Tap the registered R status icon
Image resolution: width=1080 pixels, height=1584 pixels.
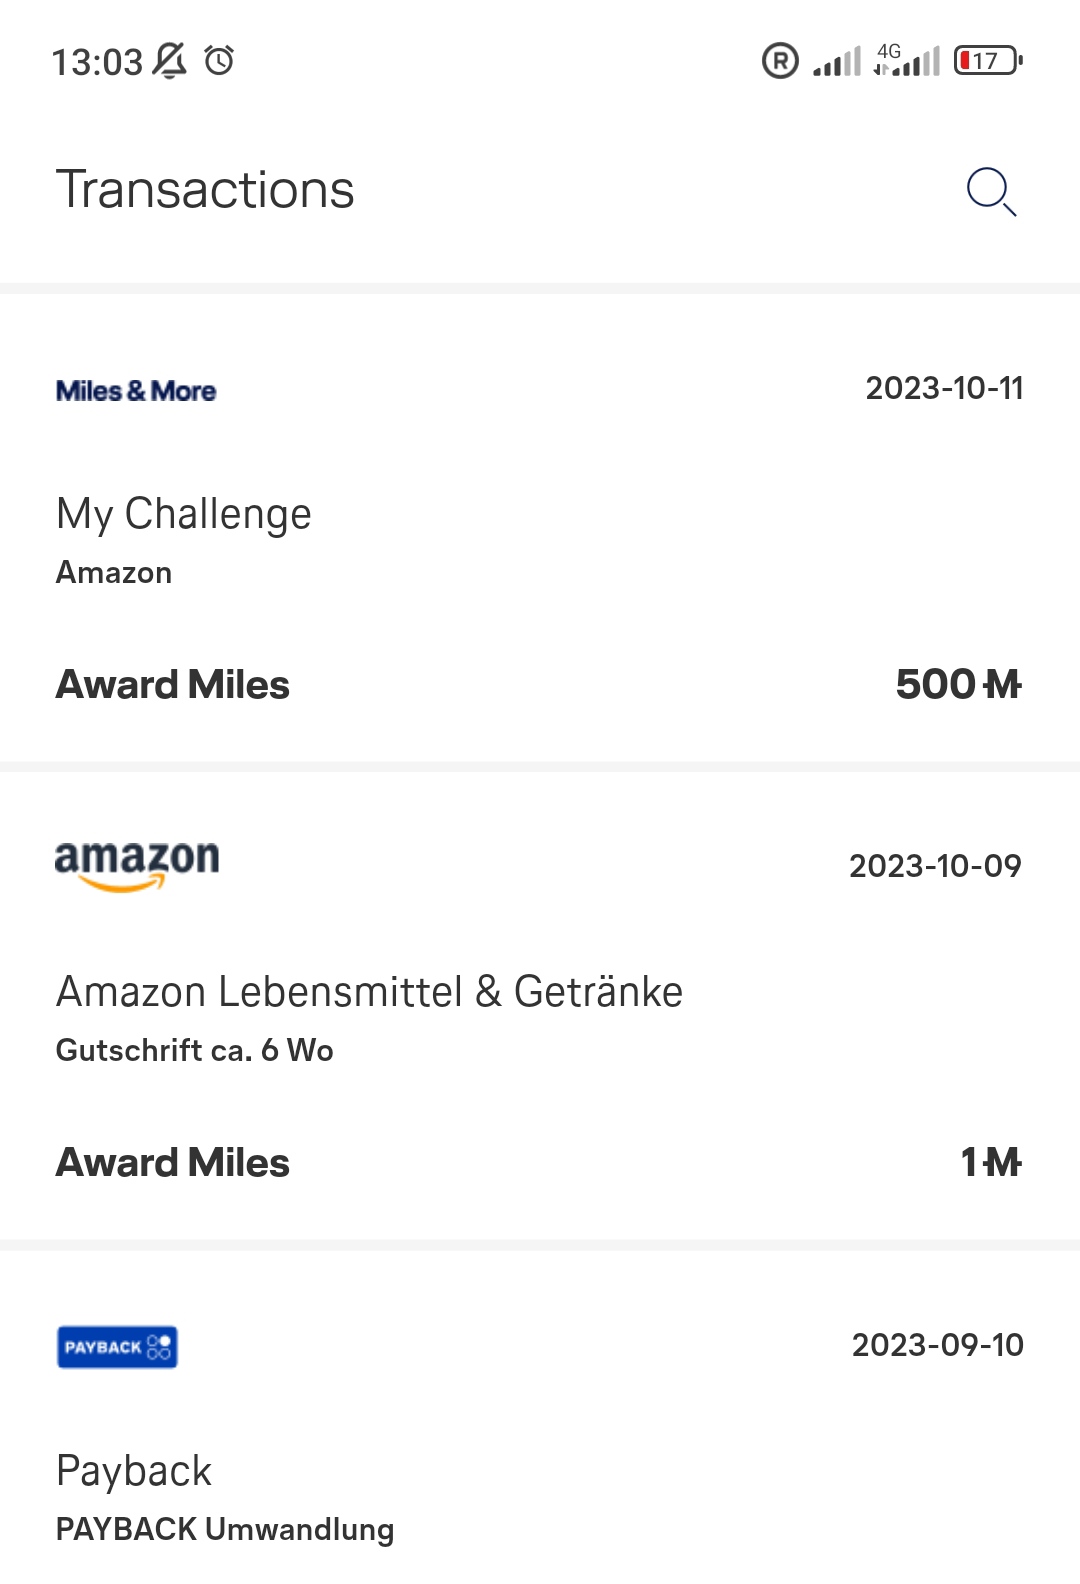[780, 61]
